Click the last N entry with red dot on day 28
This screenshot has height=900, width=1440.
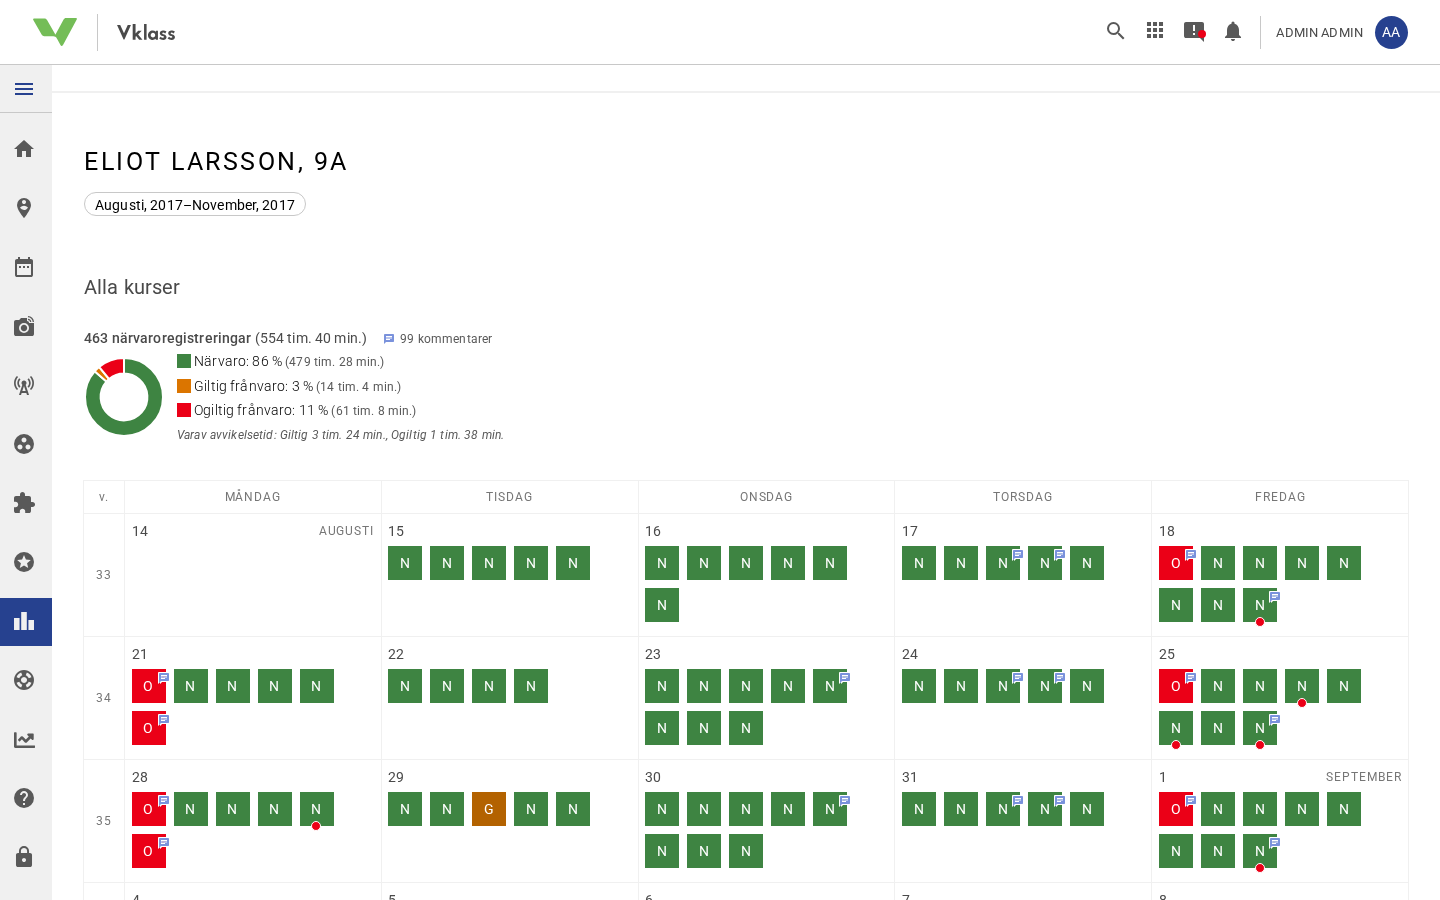click(317, 809)
